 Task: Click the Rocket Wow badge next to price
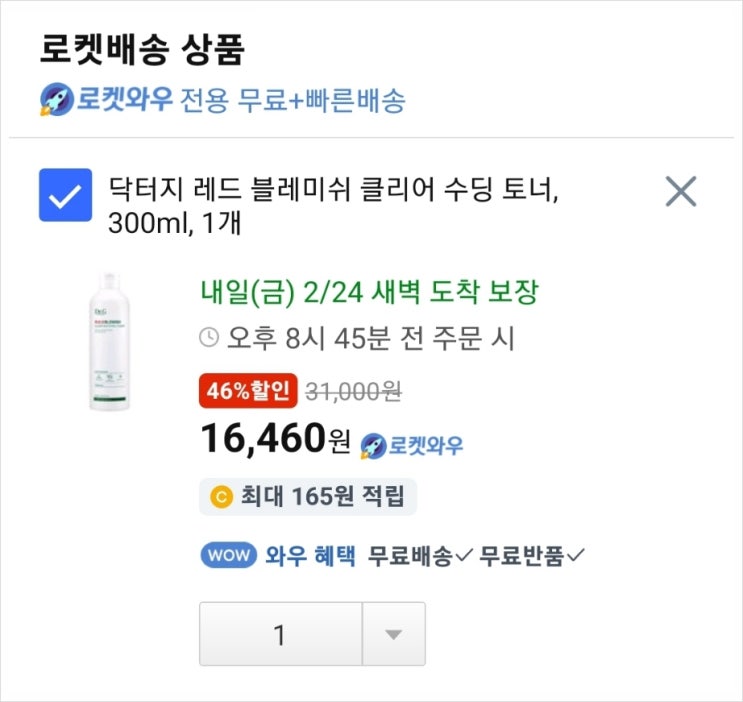412,444
